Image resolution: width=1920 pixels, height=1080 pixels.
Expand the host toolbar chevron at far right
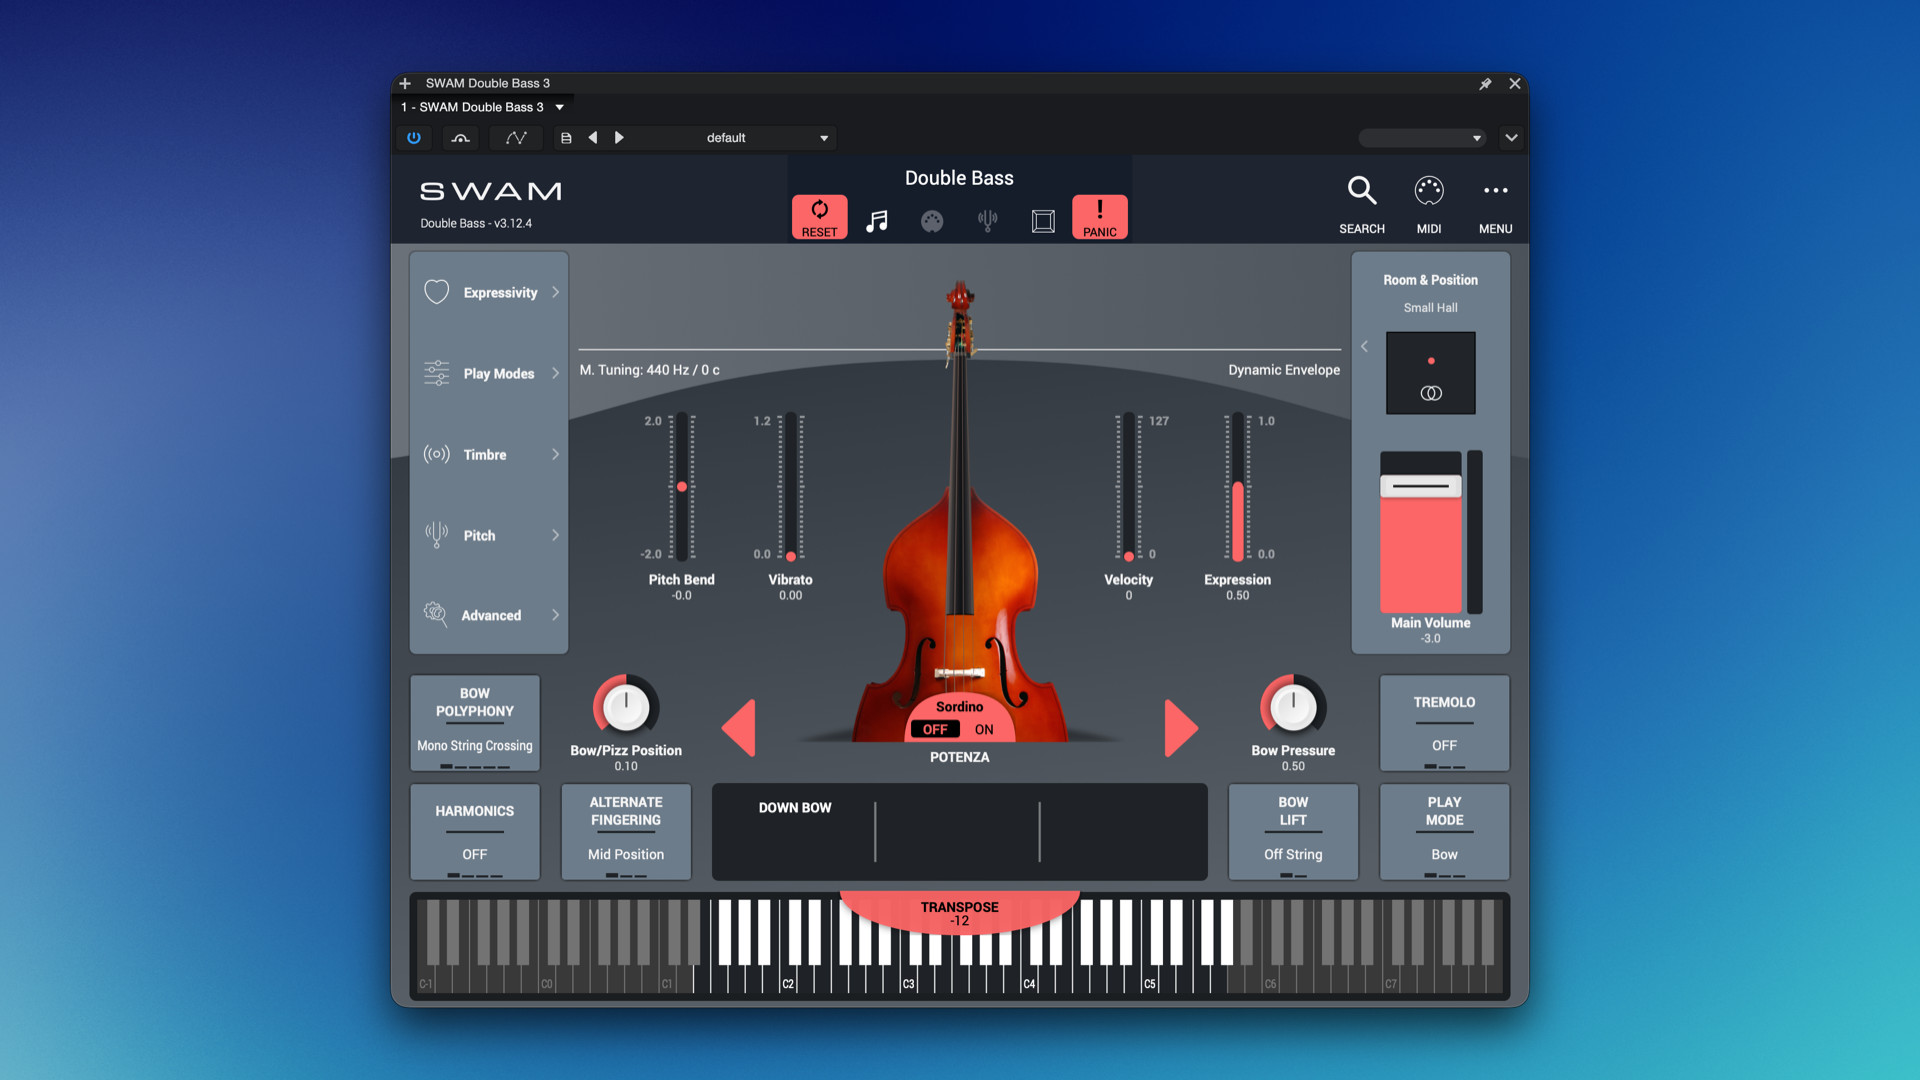[x=1511, y=138]
